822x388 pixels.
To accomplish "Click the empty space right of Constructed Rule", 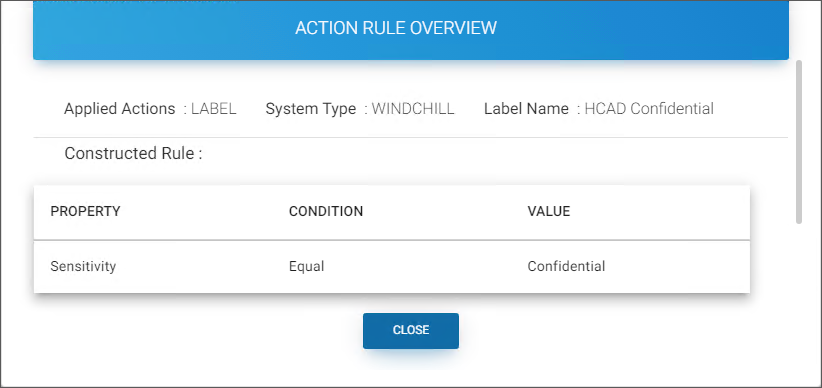I will [x=493, y=154].
